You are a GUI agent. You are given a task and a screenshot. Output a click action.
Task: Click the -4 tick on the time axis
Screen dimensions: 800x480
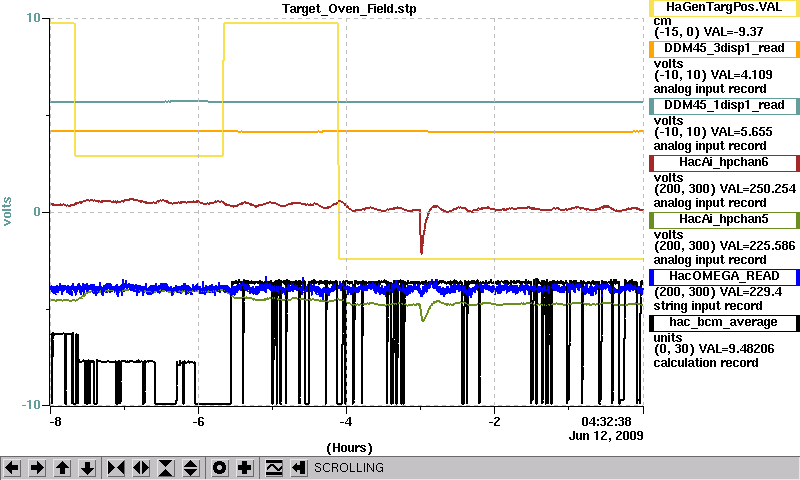(x=346, y=422)
